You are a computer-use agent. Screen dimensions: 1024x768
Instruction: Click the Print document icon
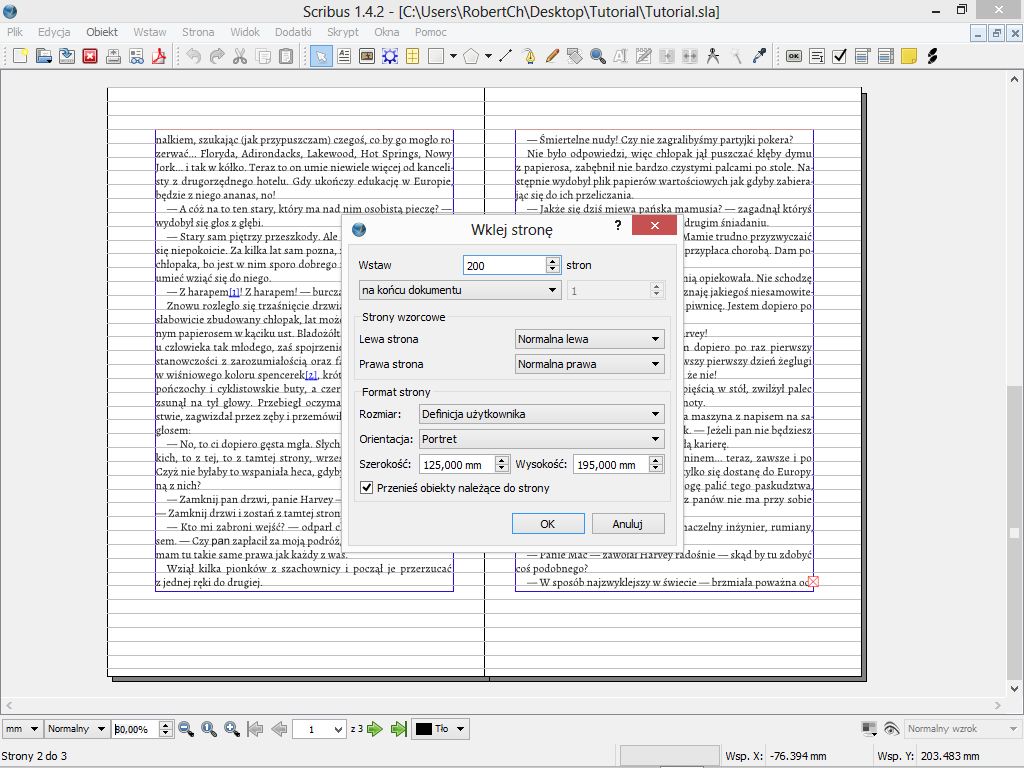113,56
